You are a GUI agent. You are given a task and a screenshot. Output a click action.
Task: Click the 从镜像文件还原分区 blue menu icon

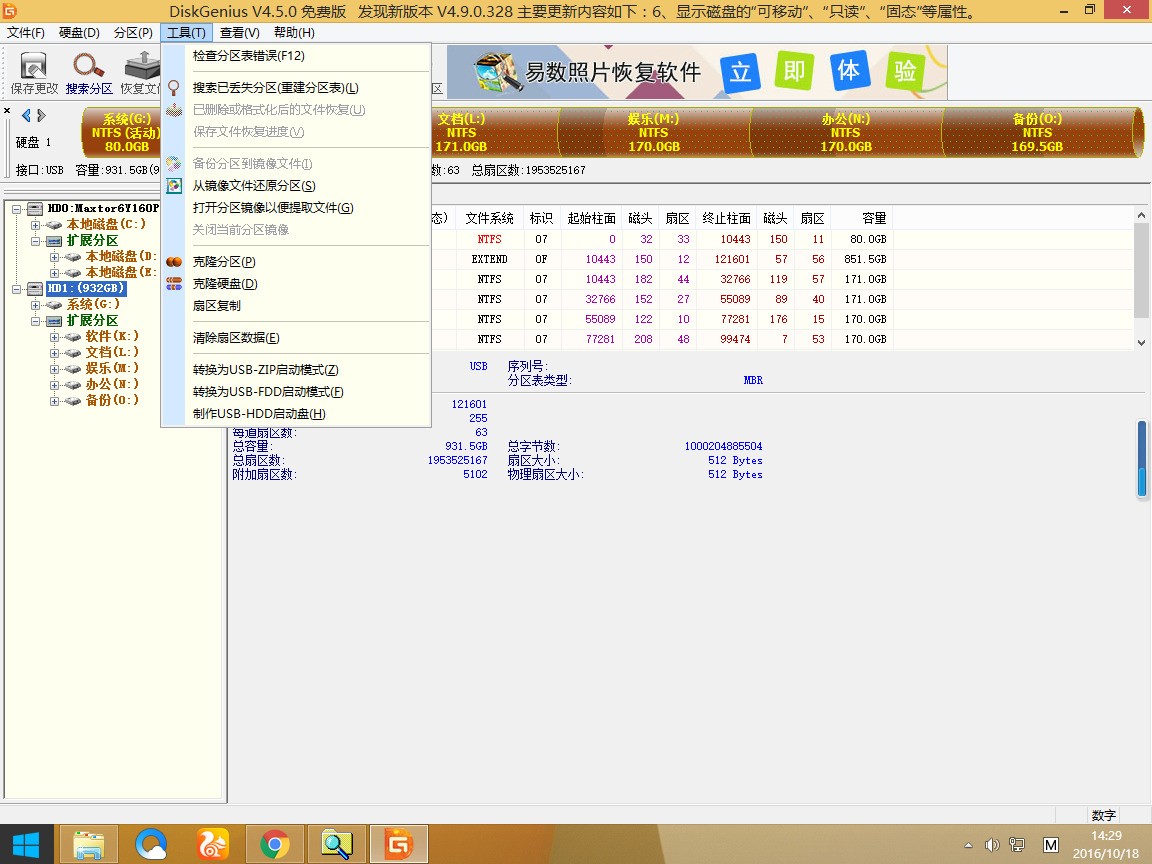(172, 186)
